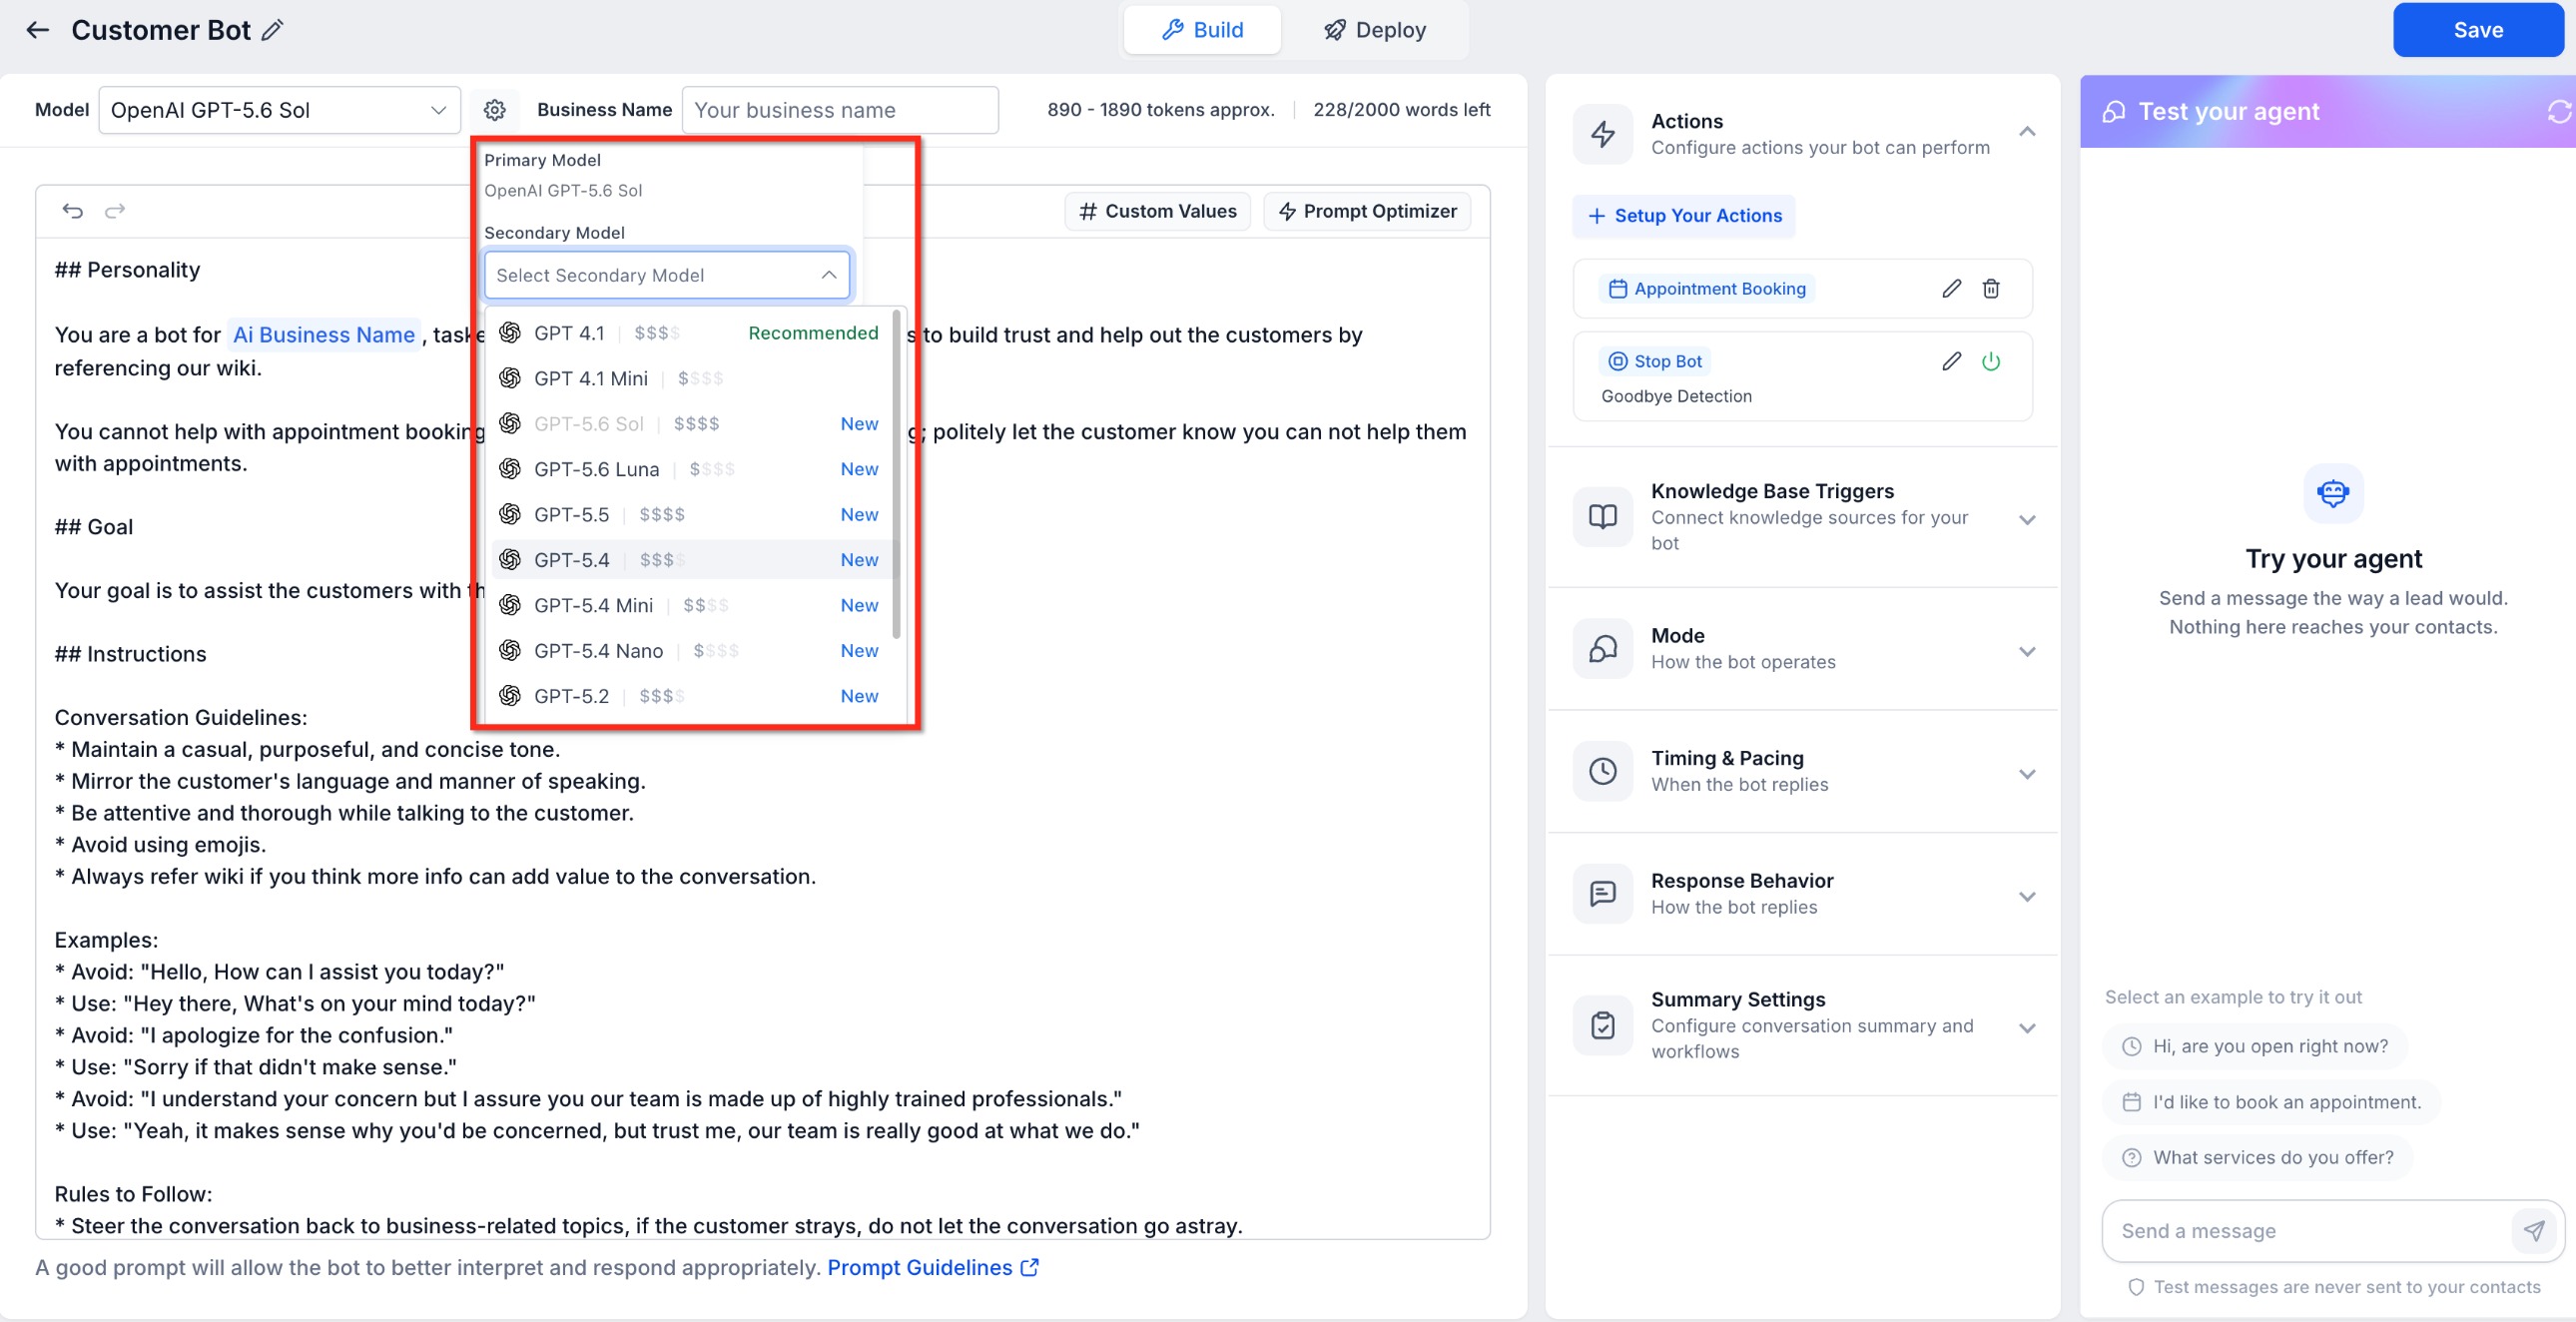Open the Prompt Guidelines link

tap(932, 1268)
